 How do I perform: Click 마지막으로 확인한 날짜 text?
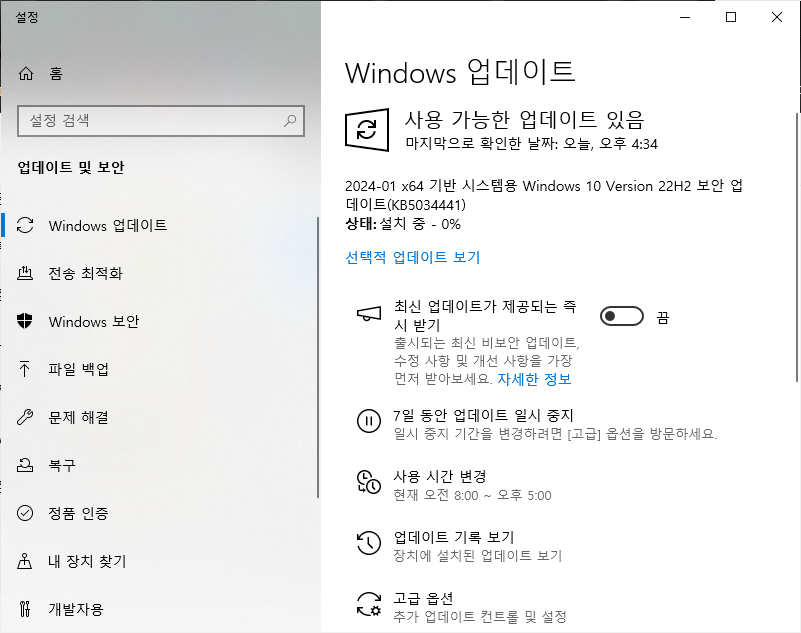click(x=531, y=144)
